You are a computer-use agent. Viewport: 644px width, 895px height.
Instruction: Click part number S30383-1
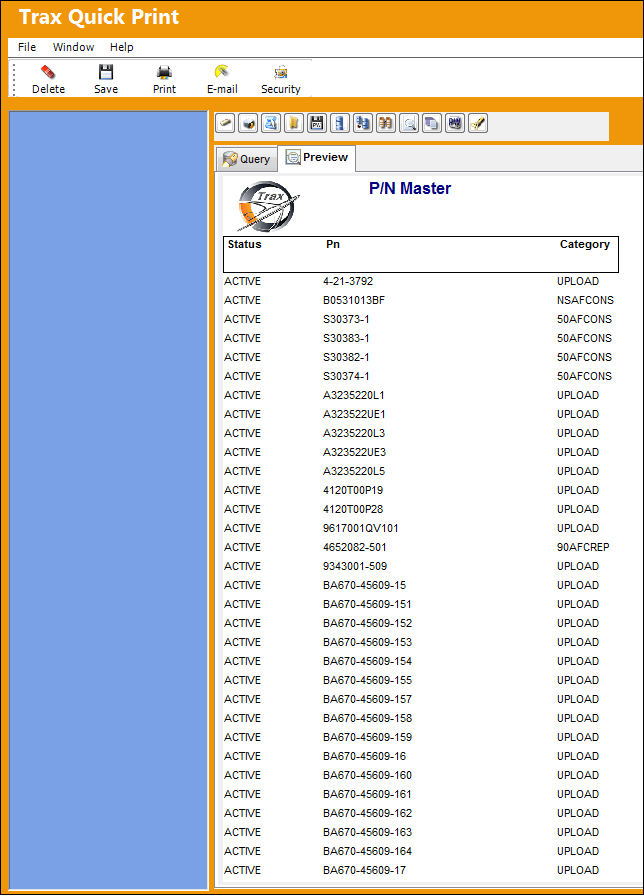point(346,338)
